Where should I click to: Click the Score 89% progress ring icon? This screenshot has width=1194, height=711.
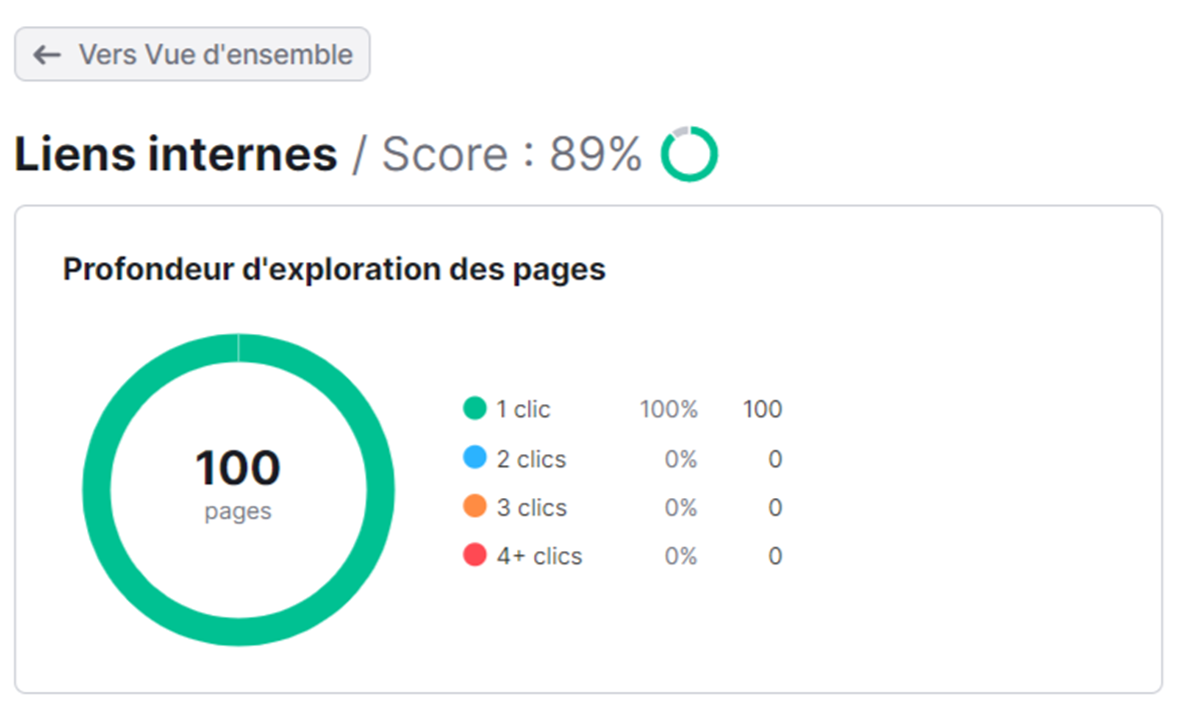(688, 154)
